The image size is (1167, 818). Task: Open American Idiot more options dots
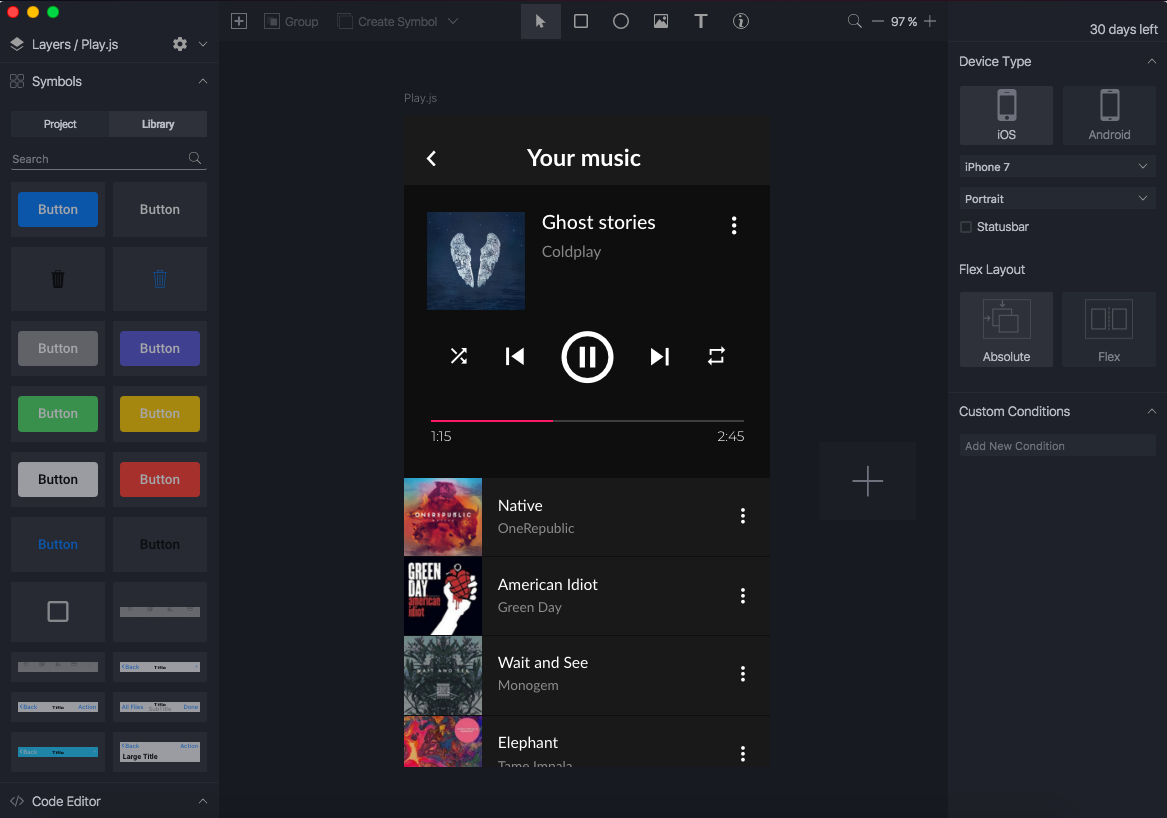click(743, 595)
